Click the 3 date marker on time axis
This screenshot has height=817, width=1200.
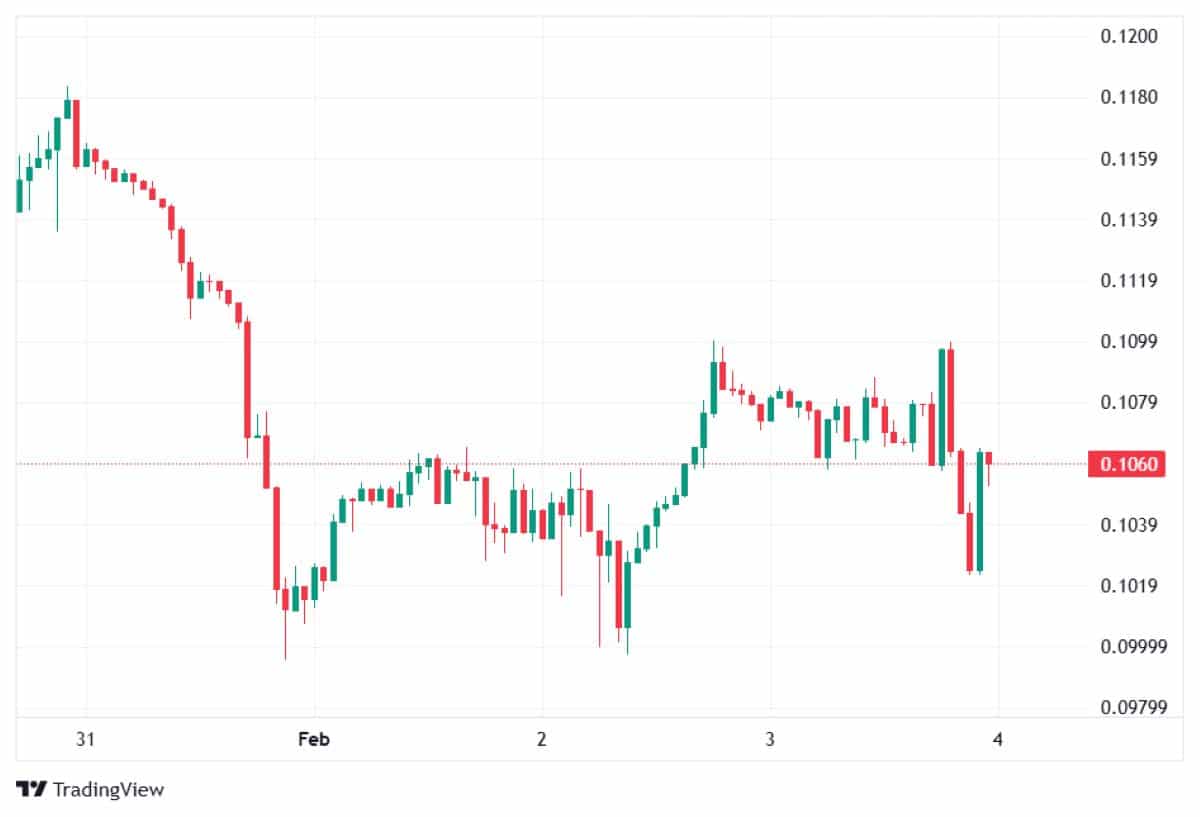(x=769, y=740)
